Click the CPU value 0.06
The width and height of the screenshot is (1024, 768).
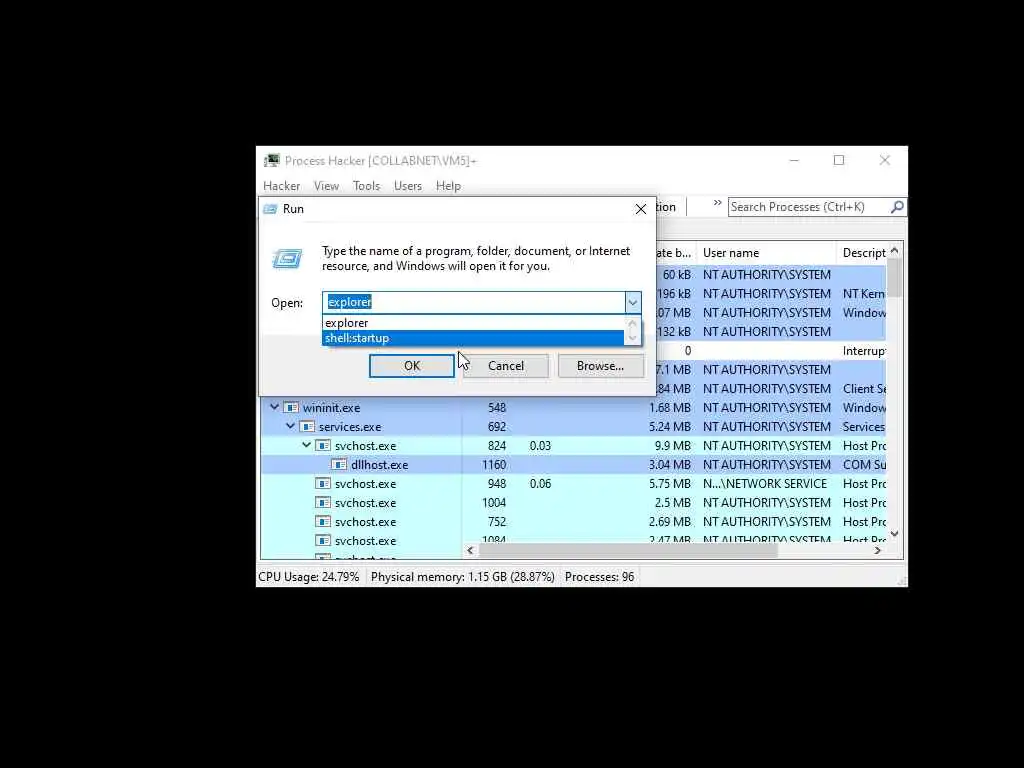coord(540,484)
